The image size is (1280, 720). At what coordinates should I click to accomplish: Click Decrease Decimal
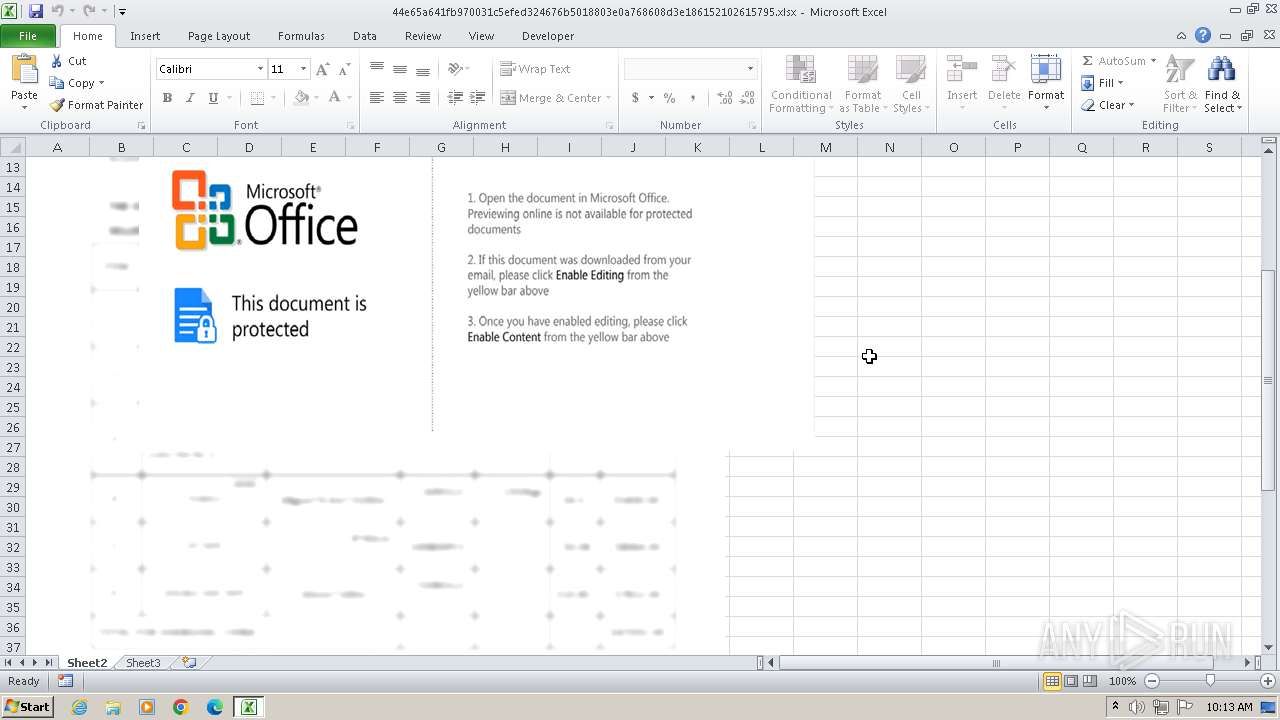[747, 98]
